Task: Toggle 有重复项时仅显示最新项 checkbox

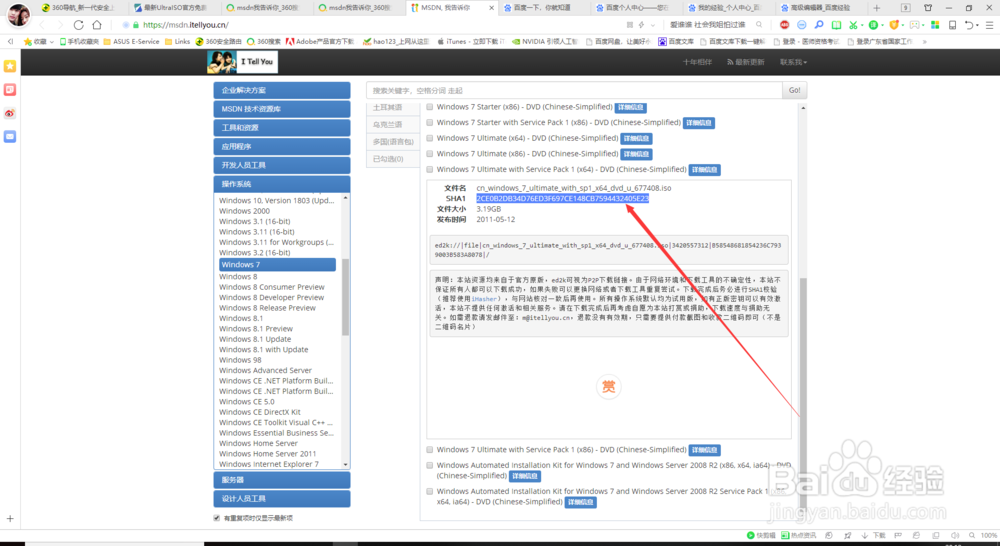Action: 217,518
